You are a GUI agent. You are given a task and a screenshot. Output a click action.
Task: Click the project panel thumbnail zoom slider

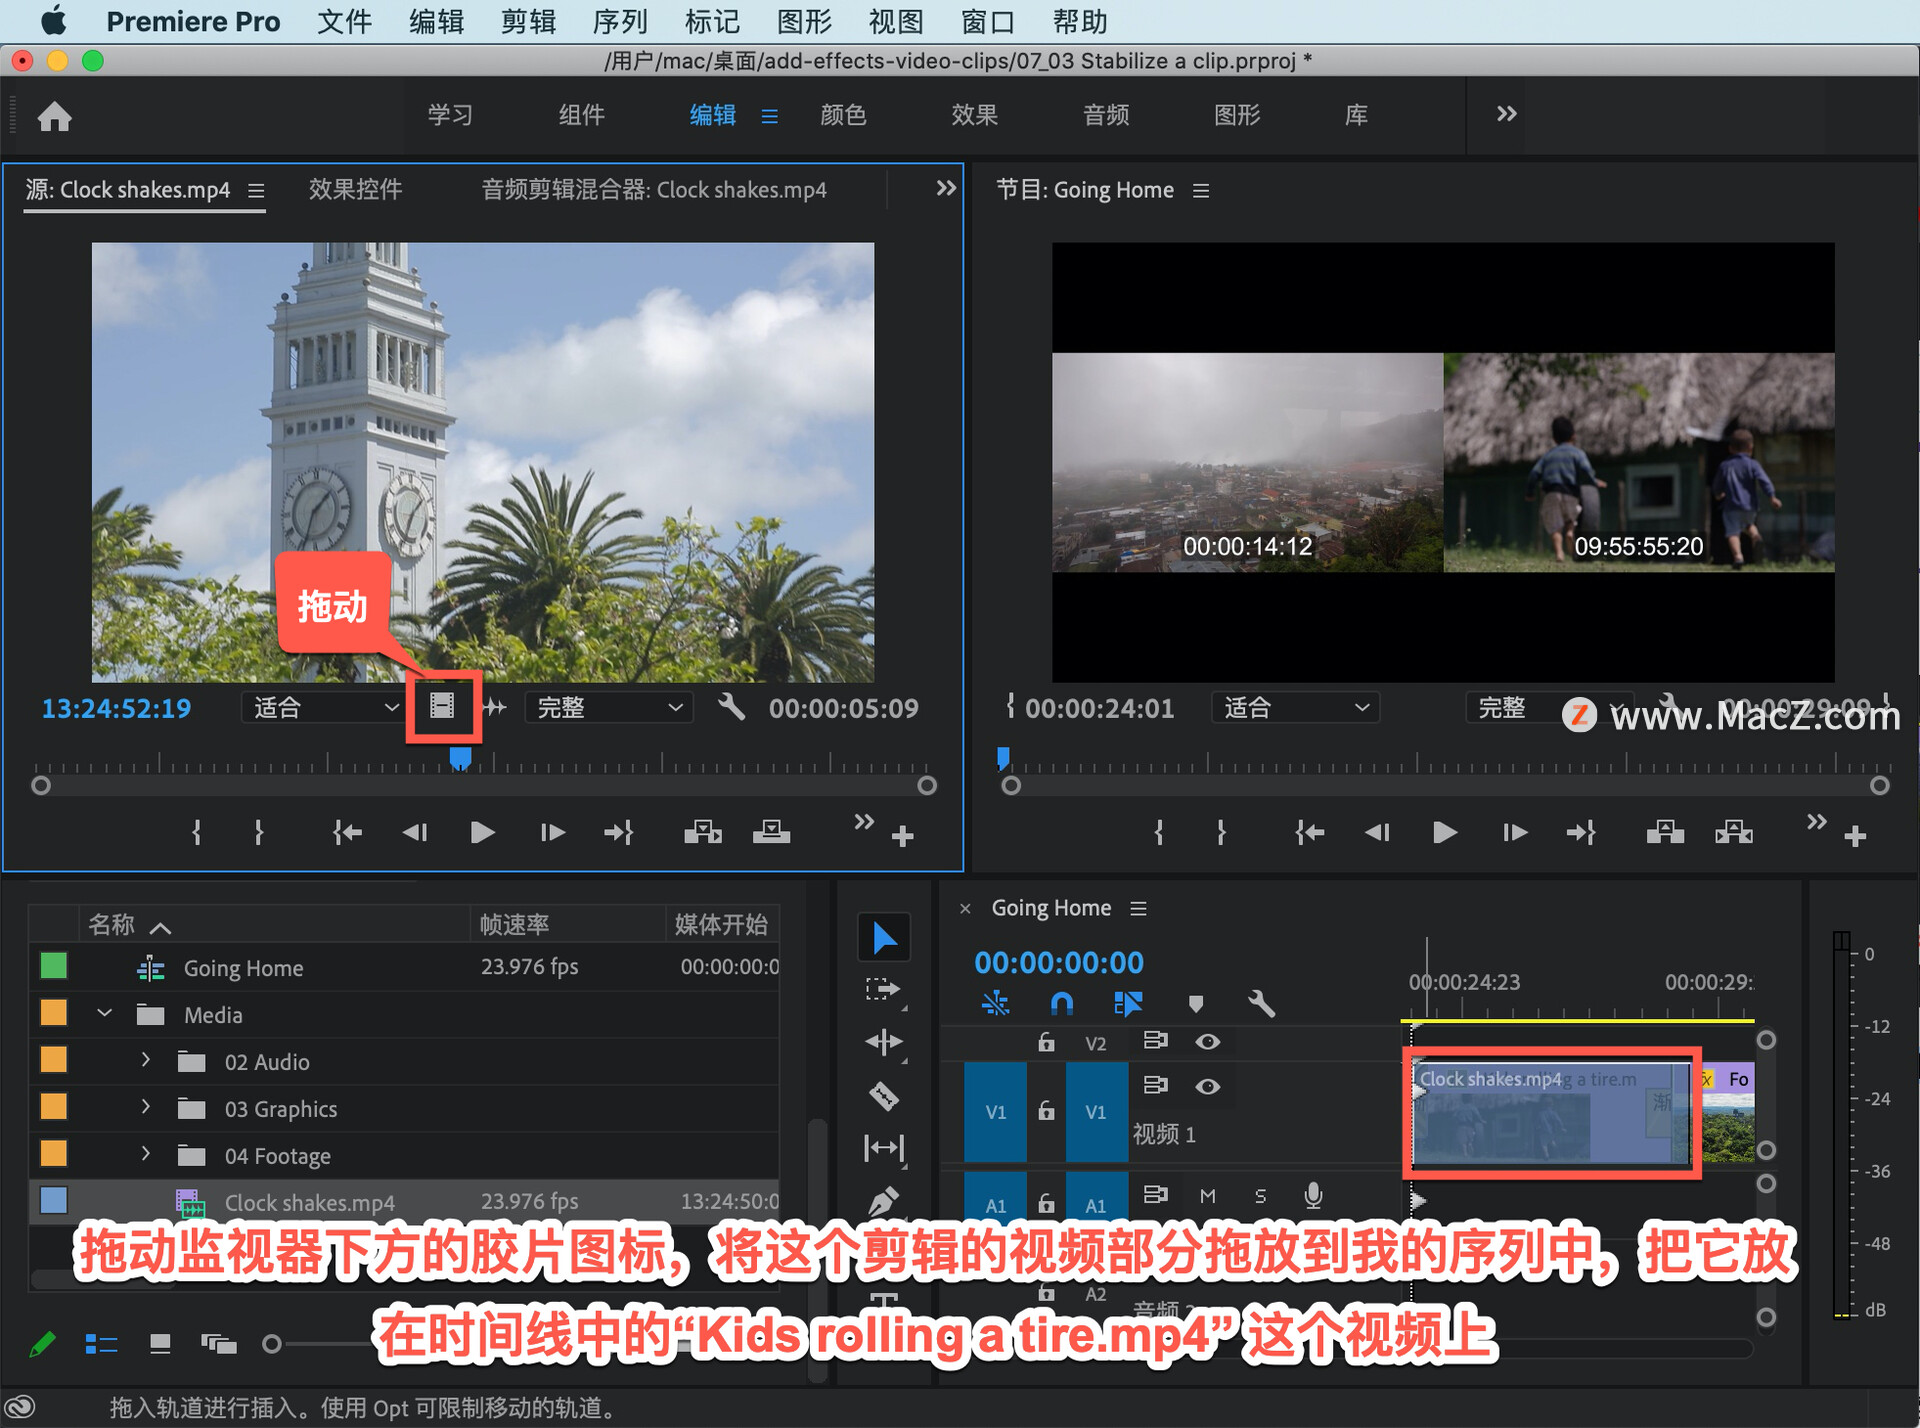point(270,1344)
